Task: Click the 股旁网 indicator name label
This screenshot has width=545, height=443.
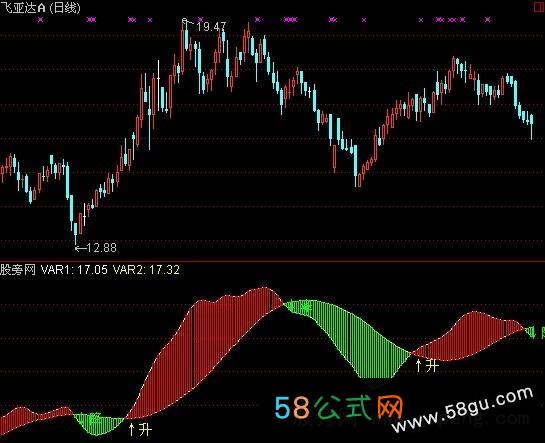Action: click(18, 270)
